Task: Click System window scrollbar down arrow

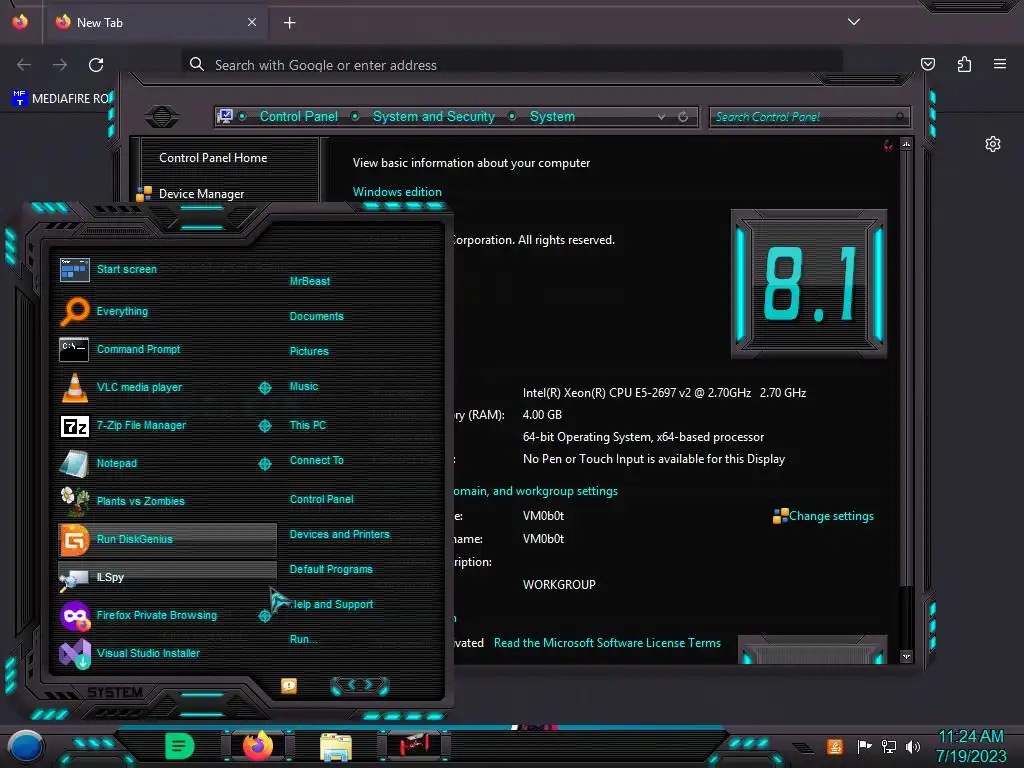Action: click(906, 657)
